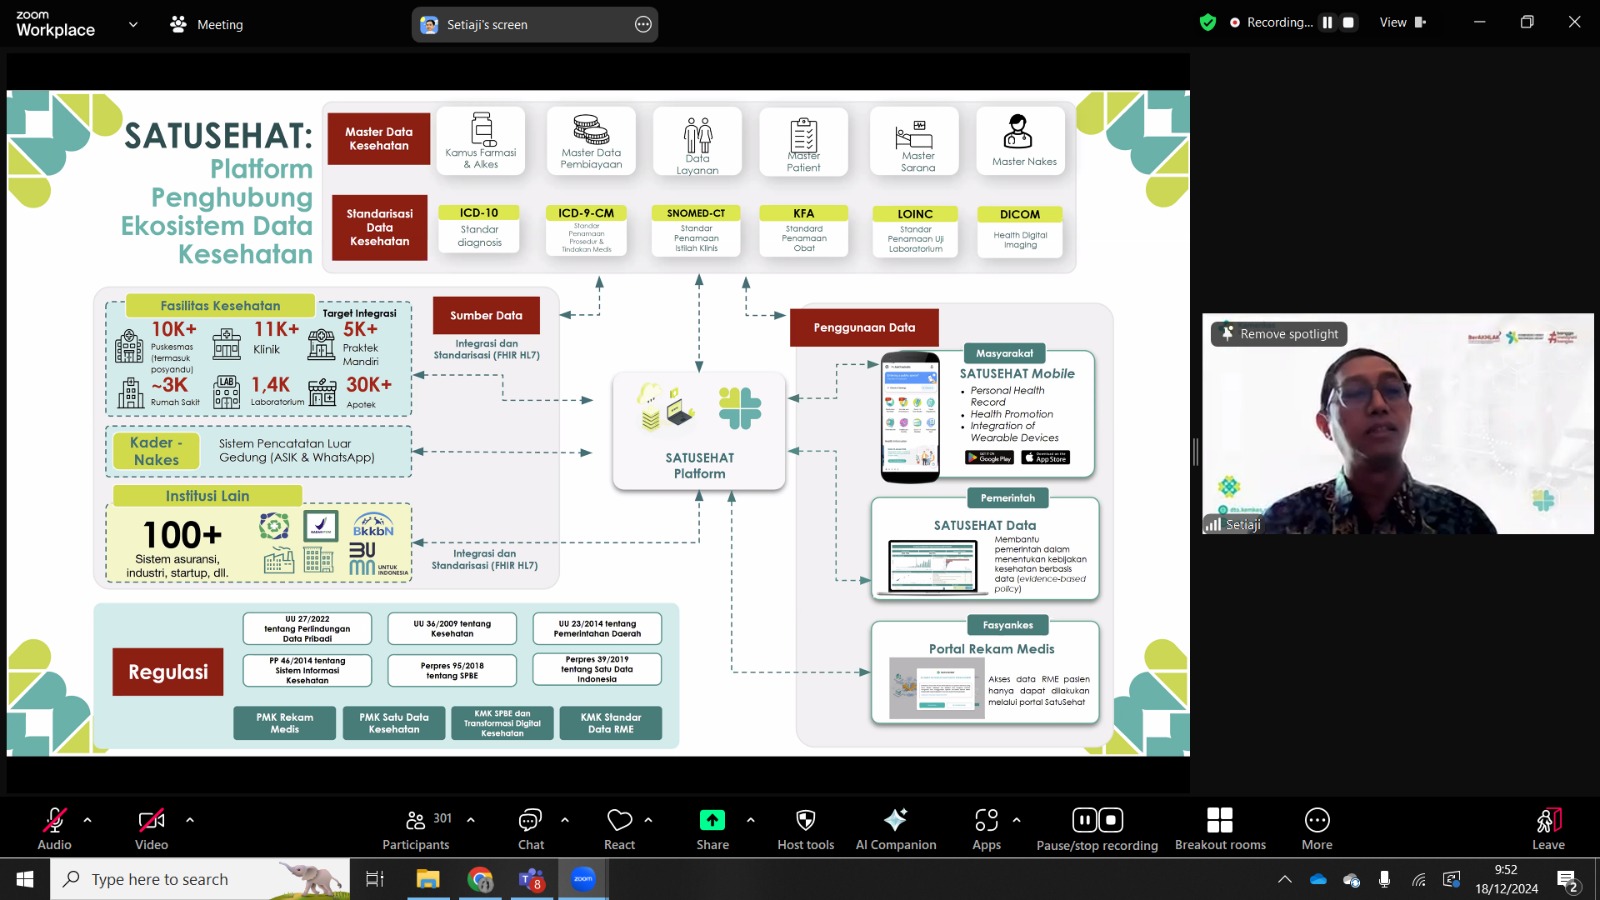Open the More options menu
The height and width of the screenshot is (900, 1600).
1317,821
